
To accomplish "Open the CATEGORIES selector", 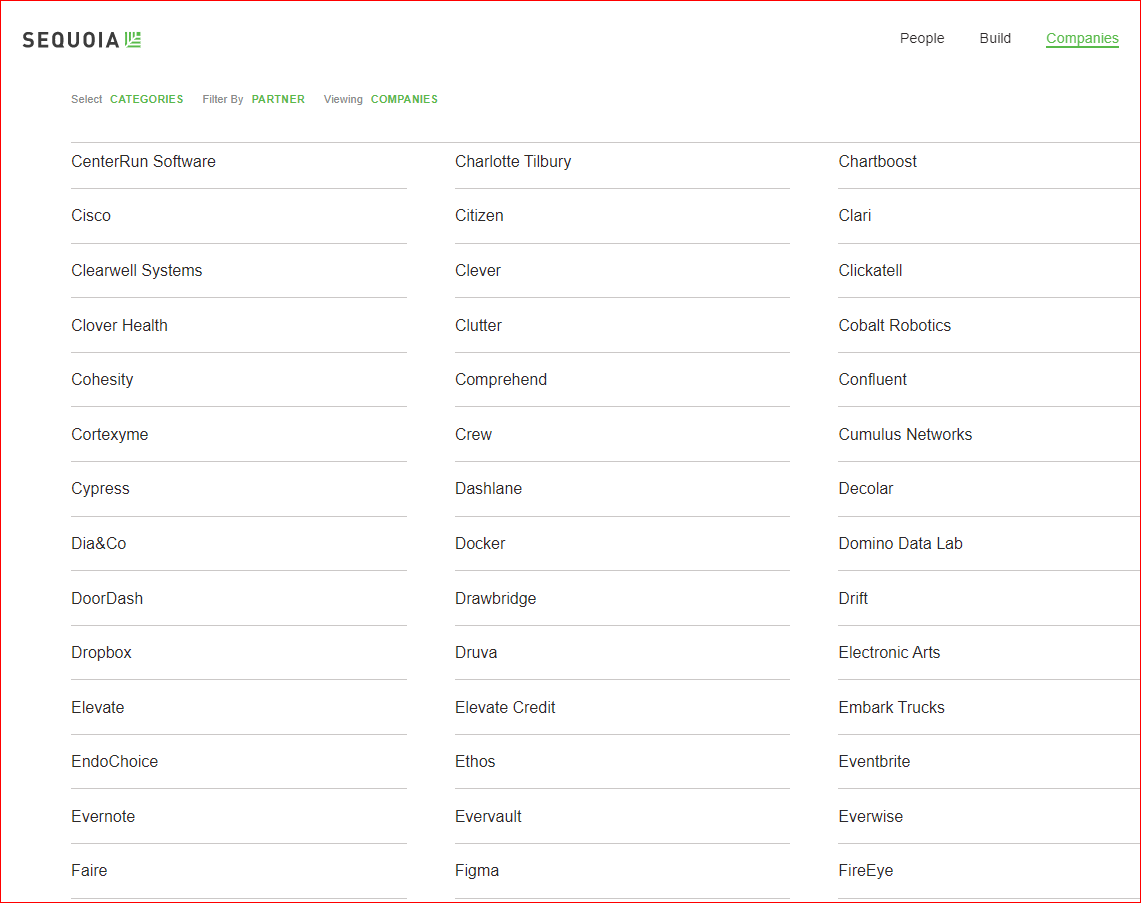I will pos(146,99).
